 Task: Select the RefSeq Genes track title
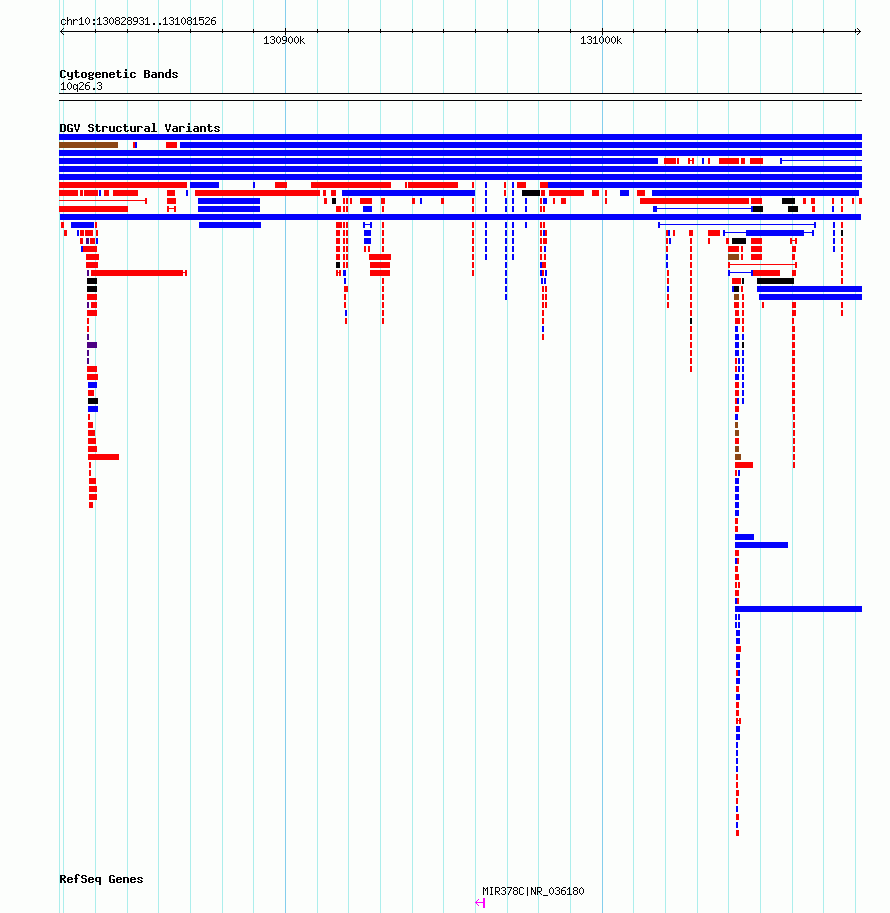(101, 879)
